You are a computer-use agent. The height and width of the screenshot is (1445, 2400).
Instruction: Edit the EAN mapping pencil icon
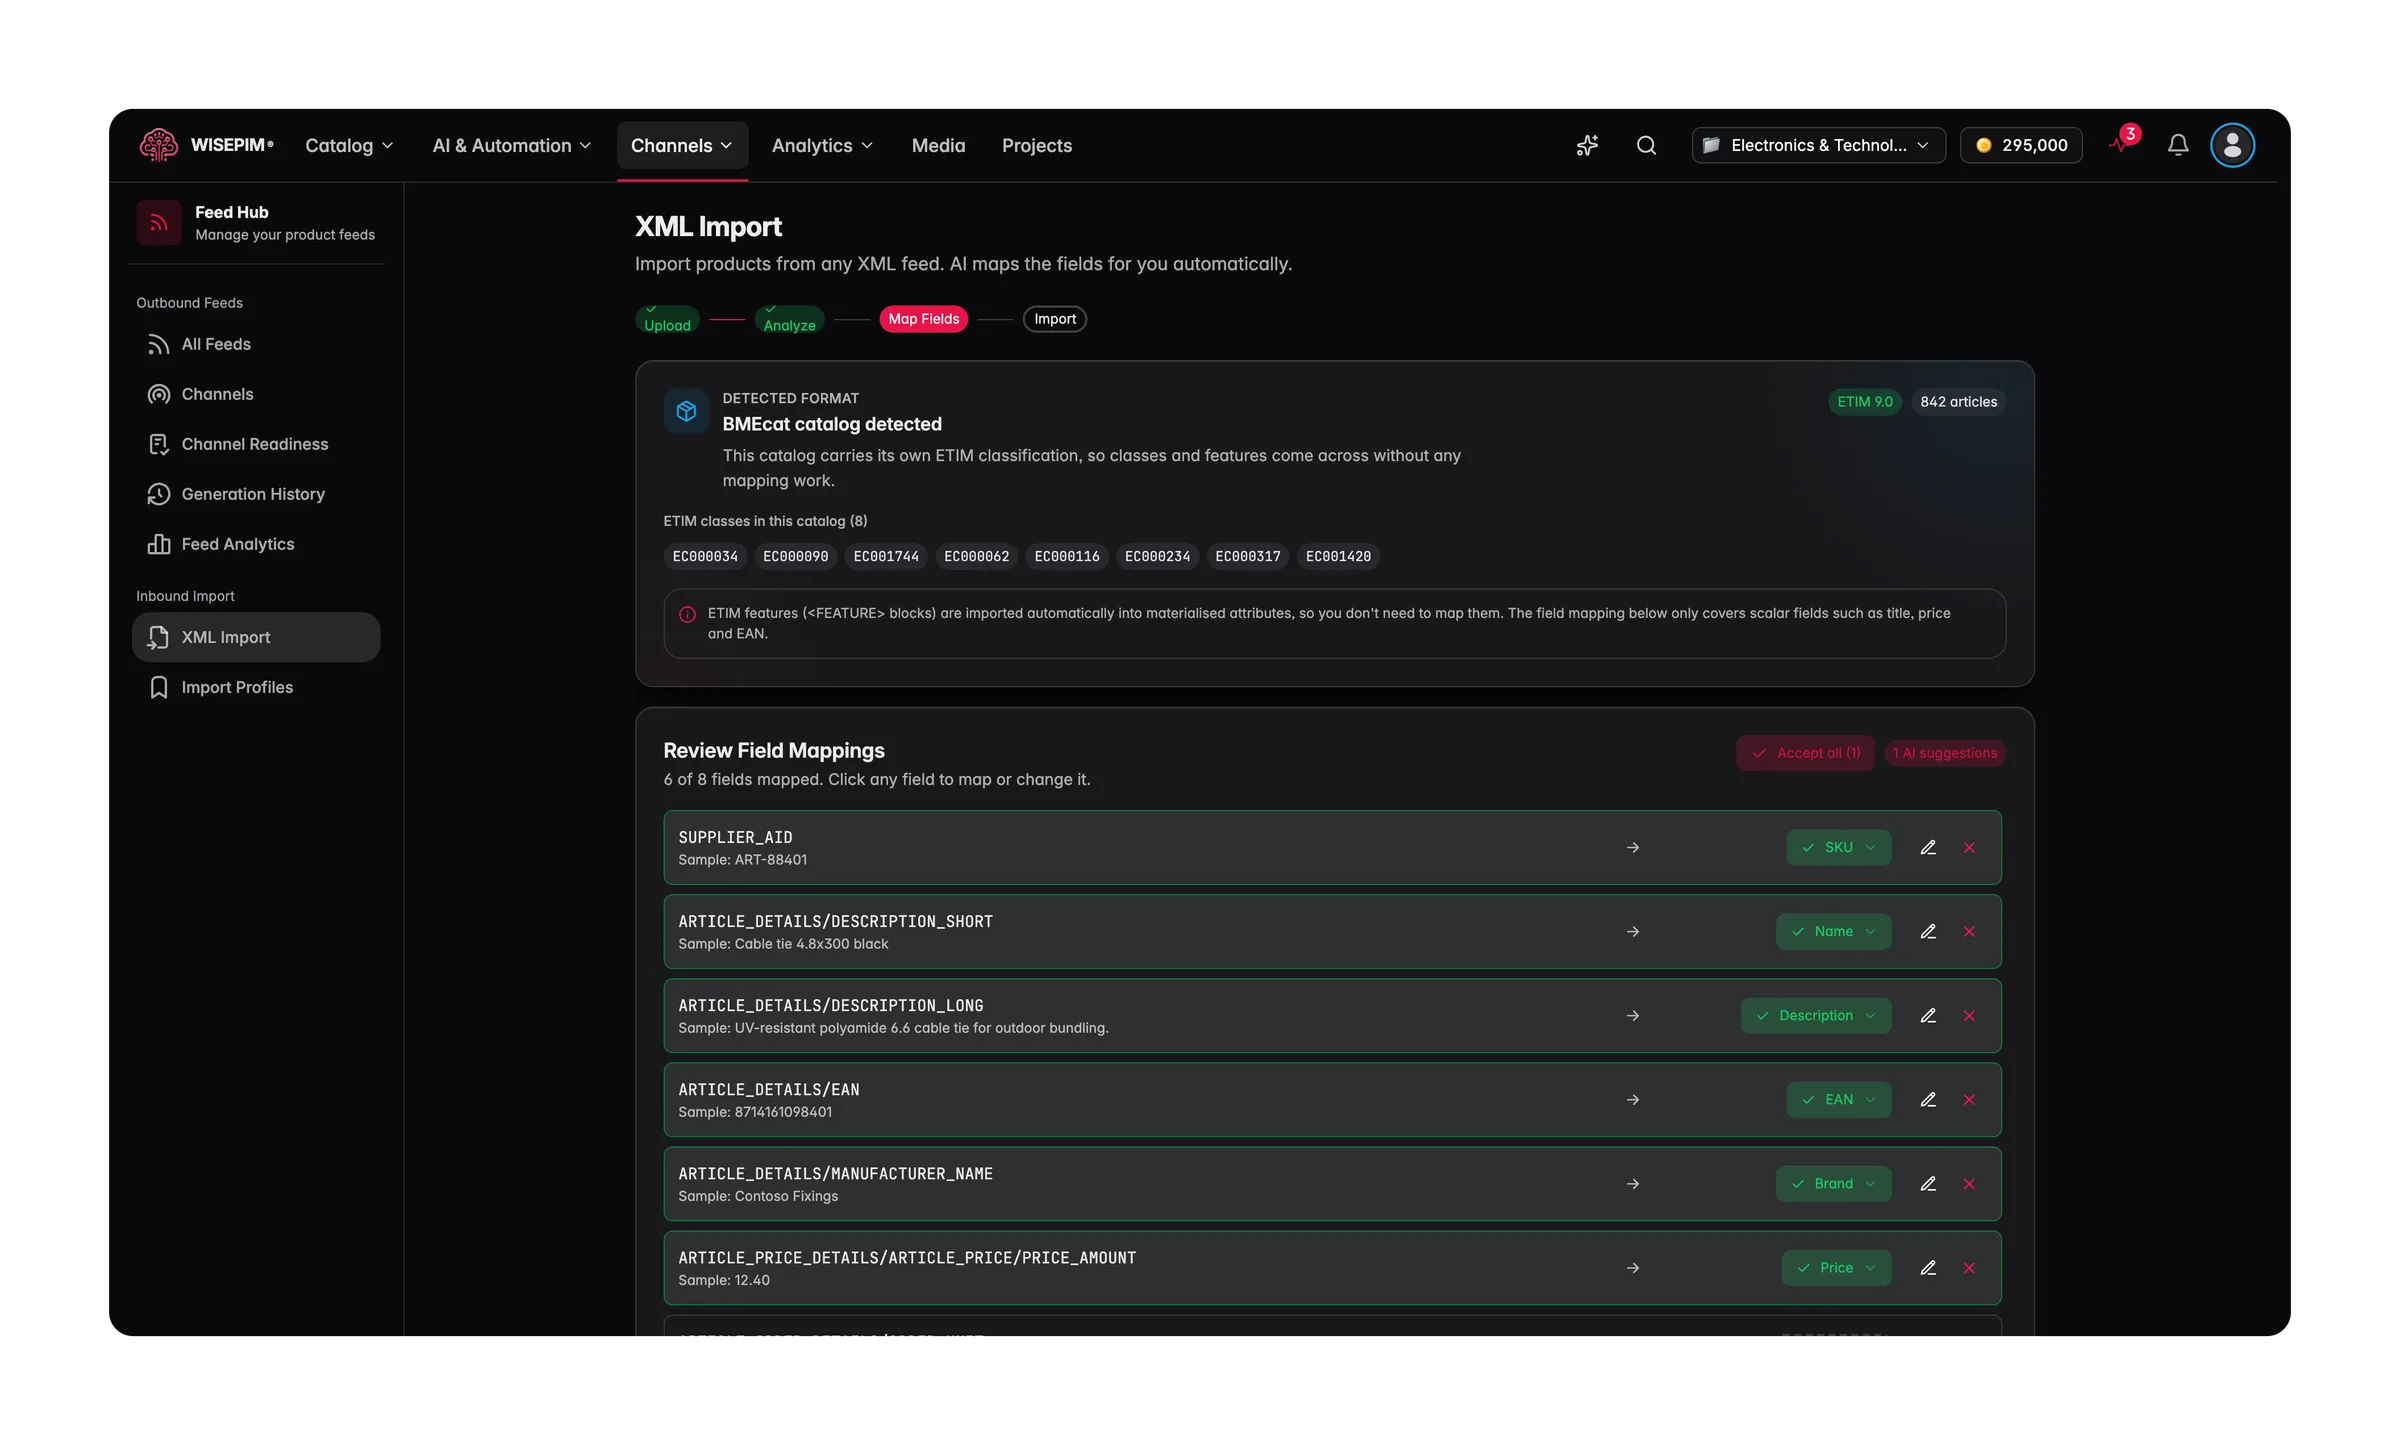(x=1928, y=1100)
